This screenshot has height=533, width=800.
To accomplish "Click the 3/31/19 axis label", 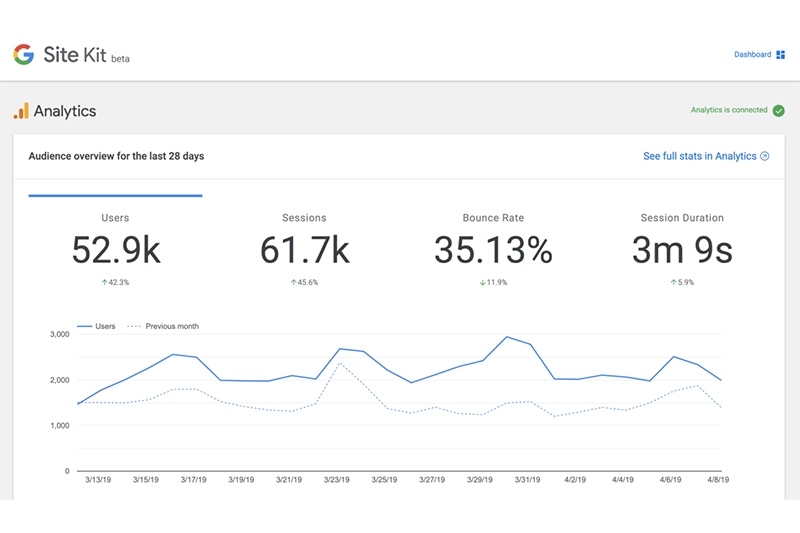I will (528, 480).
